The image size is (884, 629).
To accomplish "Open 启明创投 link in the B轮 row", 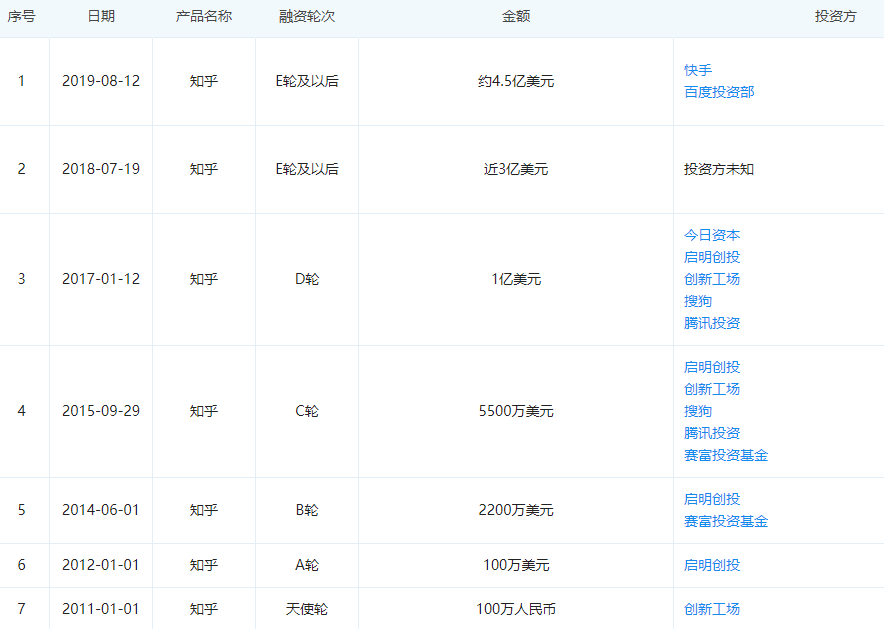I will (712, 499).
